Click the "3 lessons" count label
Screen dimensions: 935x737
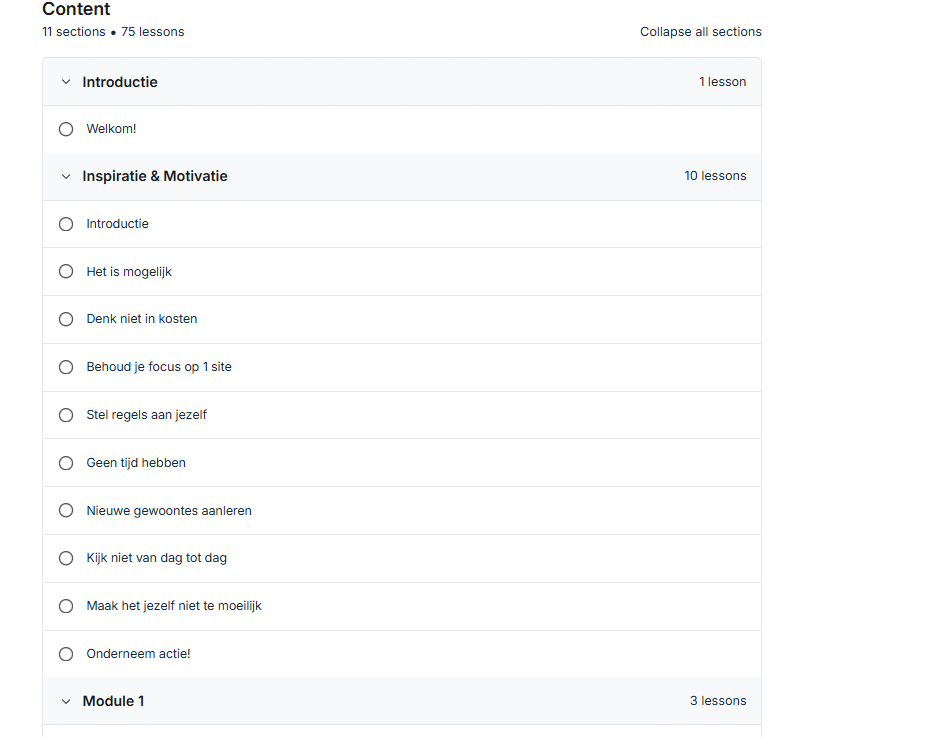[719, 701]
